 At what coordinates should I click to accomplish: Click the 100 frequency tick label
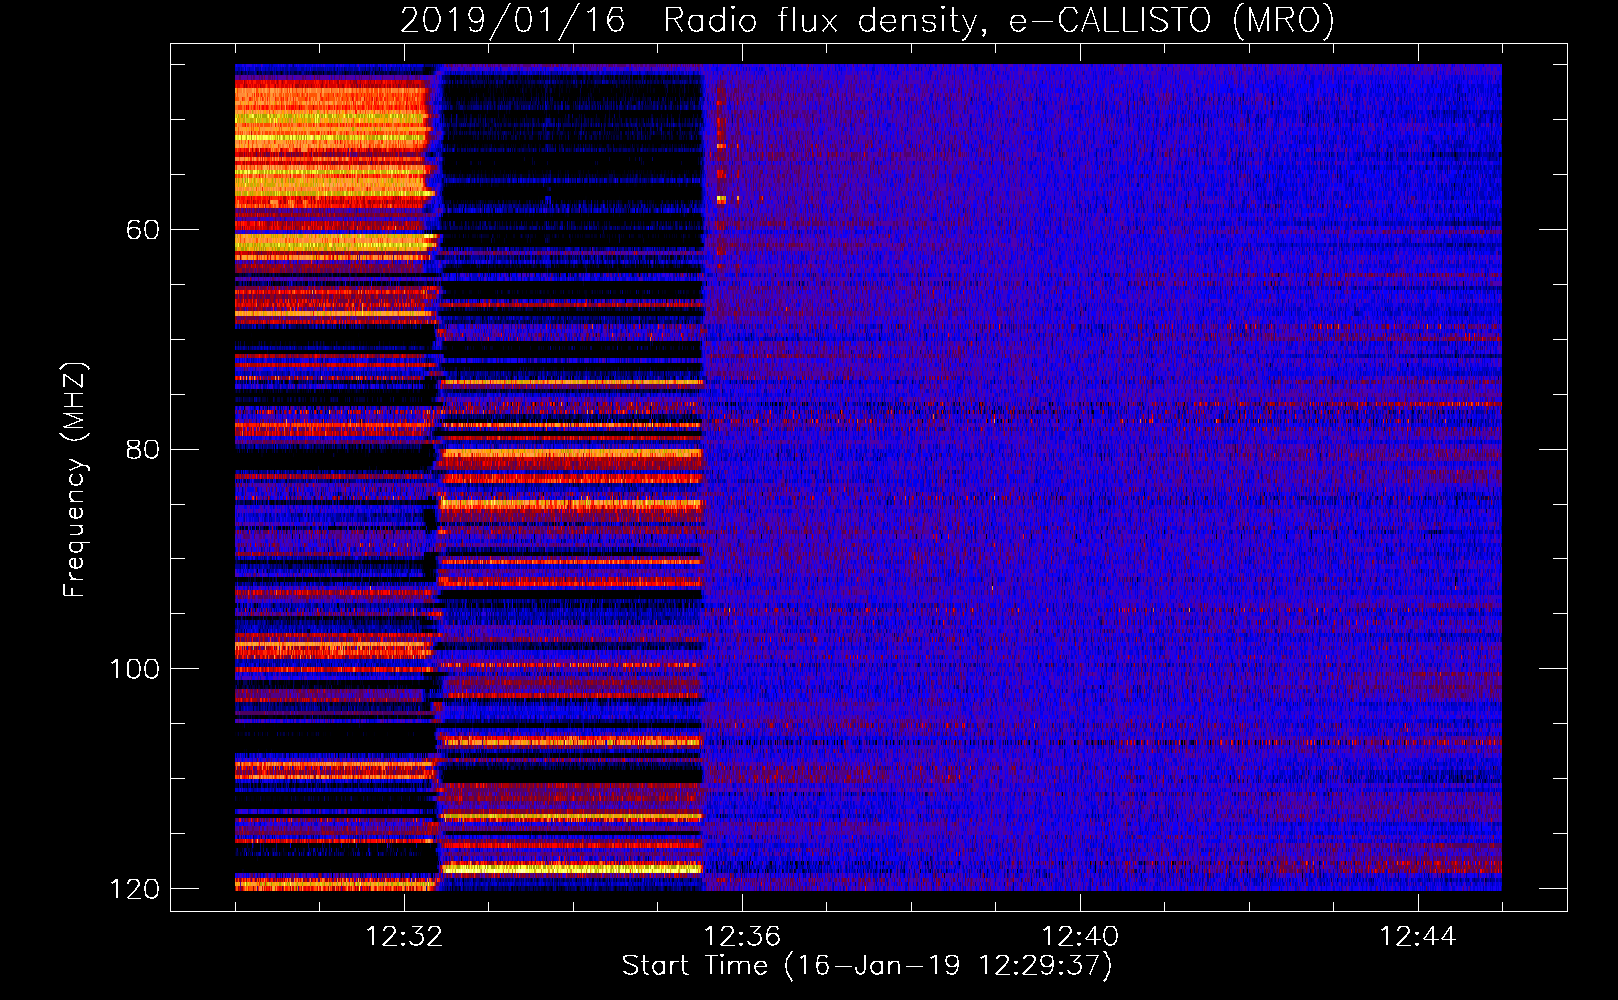click(x=135, y=669)
